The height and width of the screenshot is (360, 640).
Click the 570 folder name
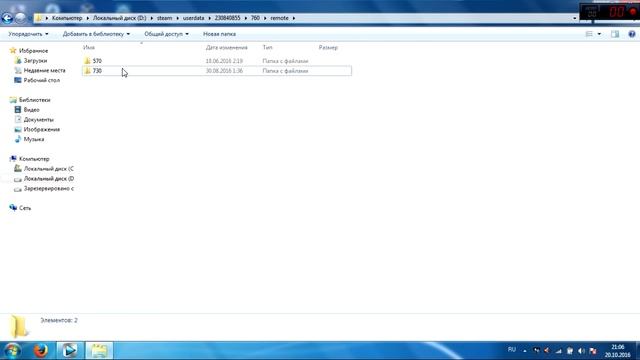click(x=97, y=61)
